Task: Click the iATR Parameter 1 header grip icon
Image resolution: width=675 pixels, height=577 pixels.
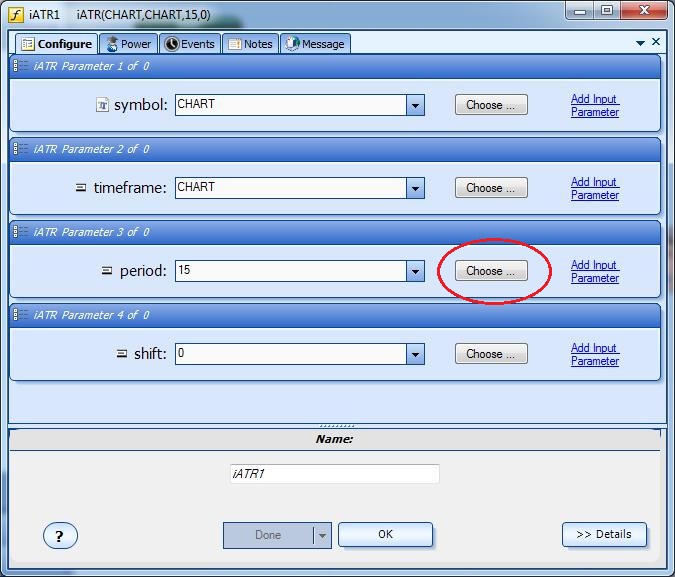Action: tap(20, 66)
